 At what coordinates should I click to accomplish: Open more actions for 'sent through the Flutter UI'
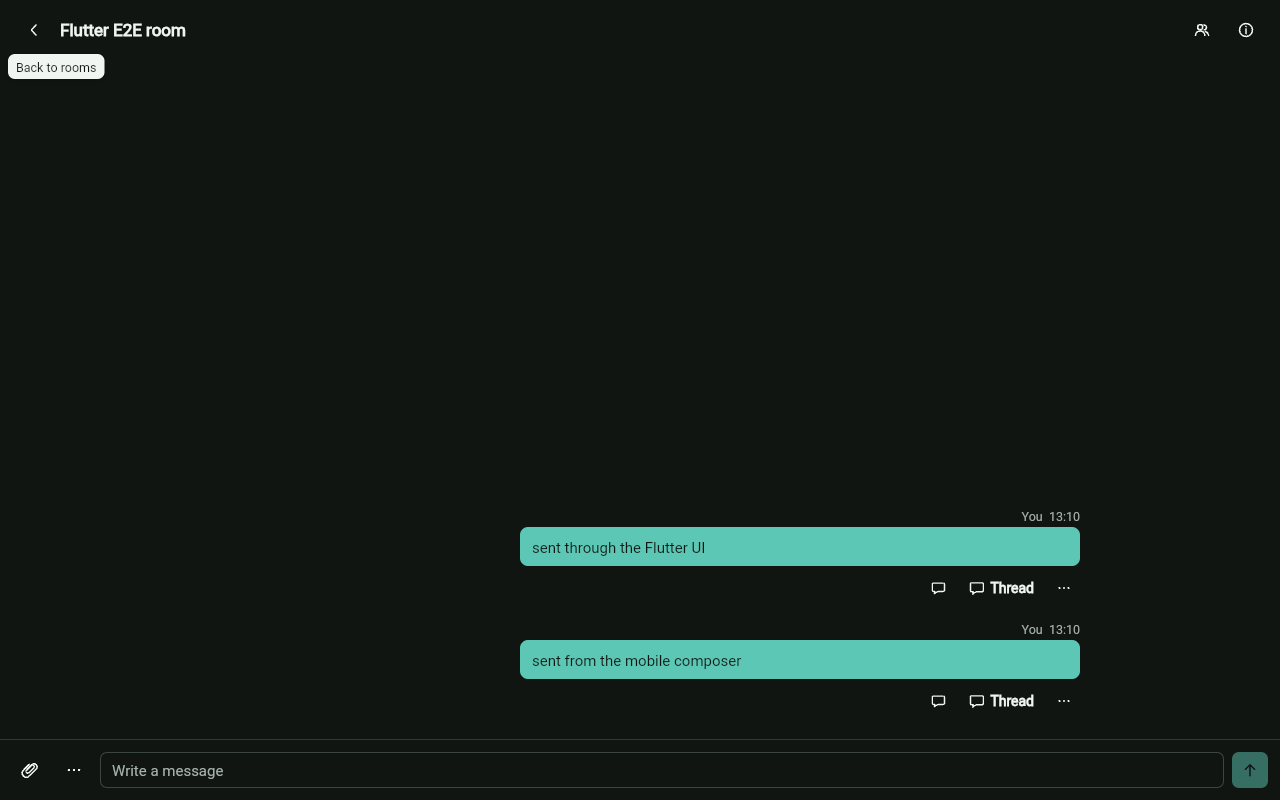point(1064,588)
